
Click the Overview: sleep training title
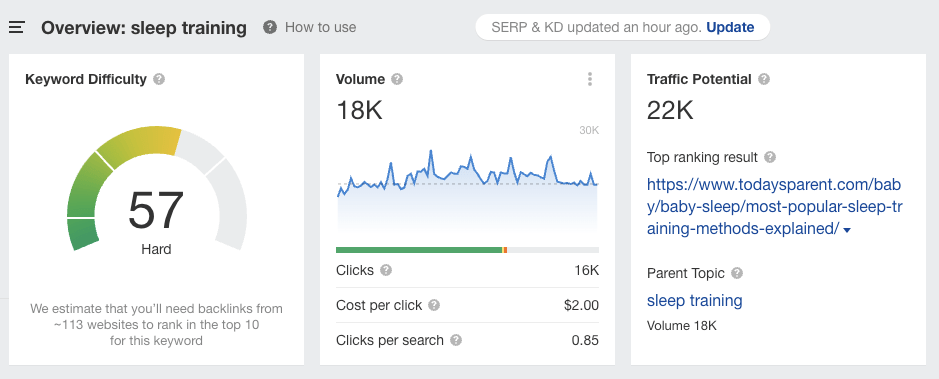coord(144,28)
